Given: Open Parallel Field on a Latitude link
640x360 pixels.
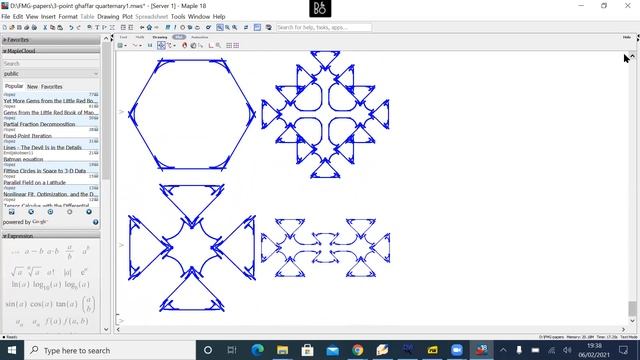Looking at the screenshot, I should pos(35,182).
